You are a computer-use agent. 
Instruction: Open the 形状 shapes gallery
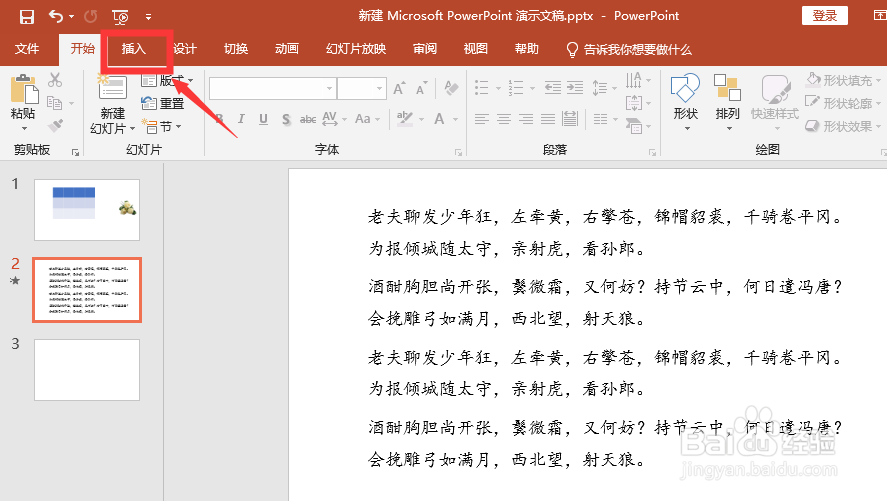[x=686, y=102]
